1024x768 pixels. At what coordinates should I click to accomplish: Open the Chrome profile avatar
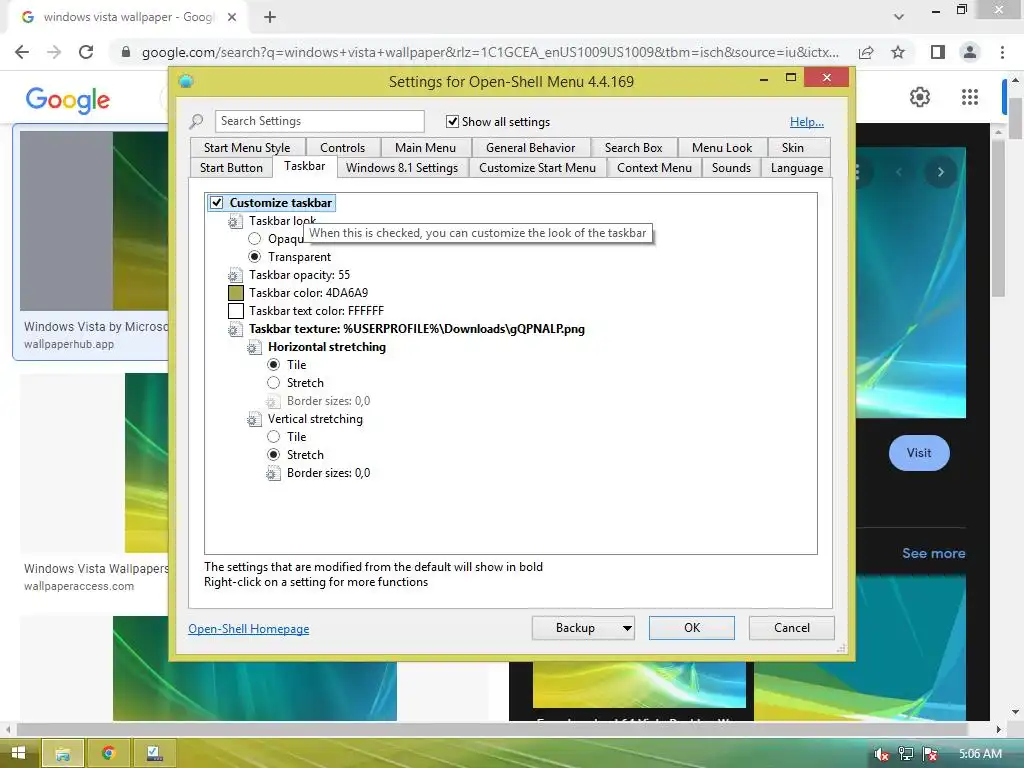pos(970,52)
